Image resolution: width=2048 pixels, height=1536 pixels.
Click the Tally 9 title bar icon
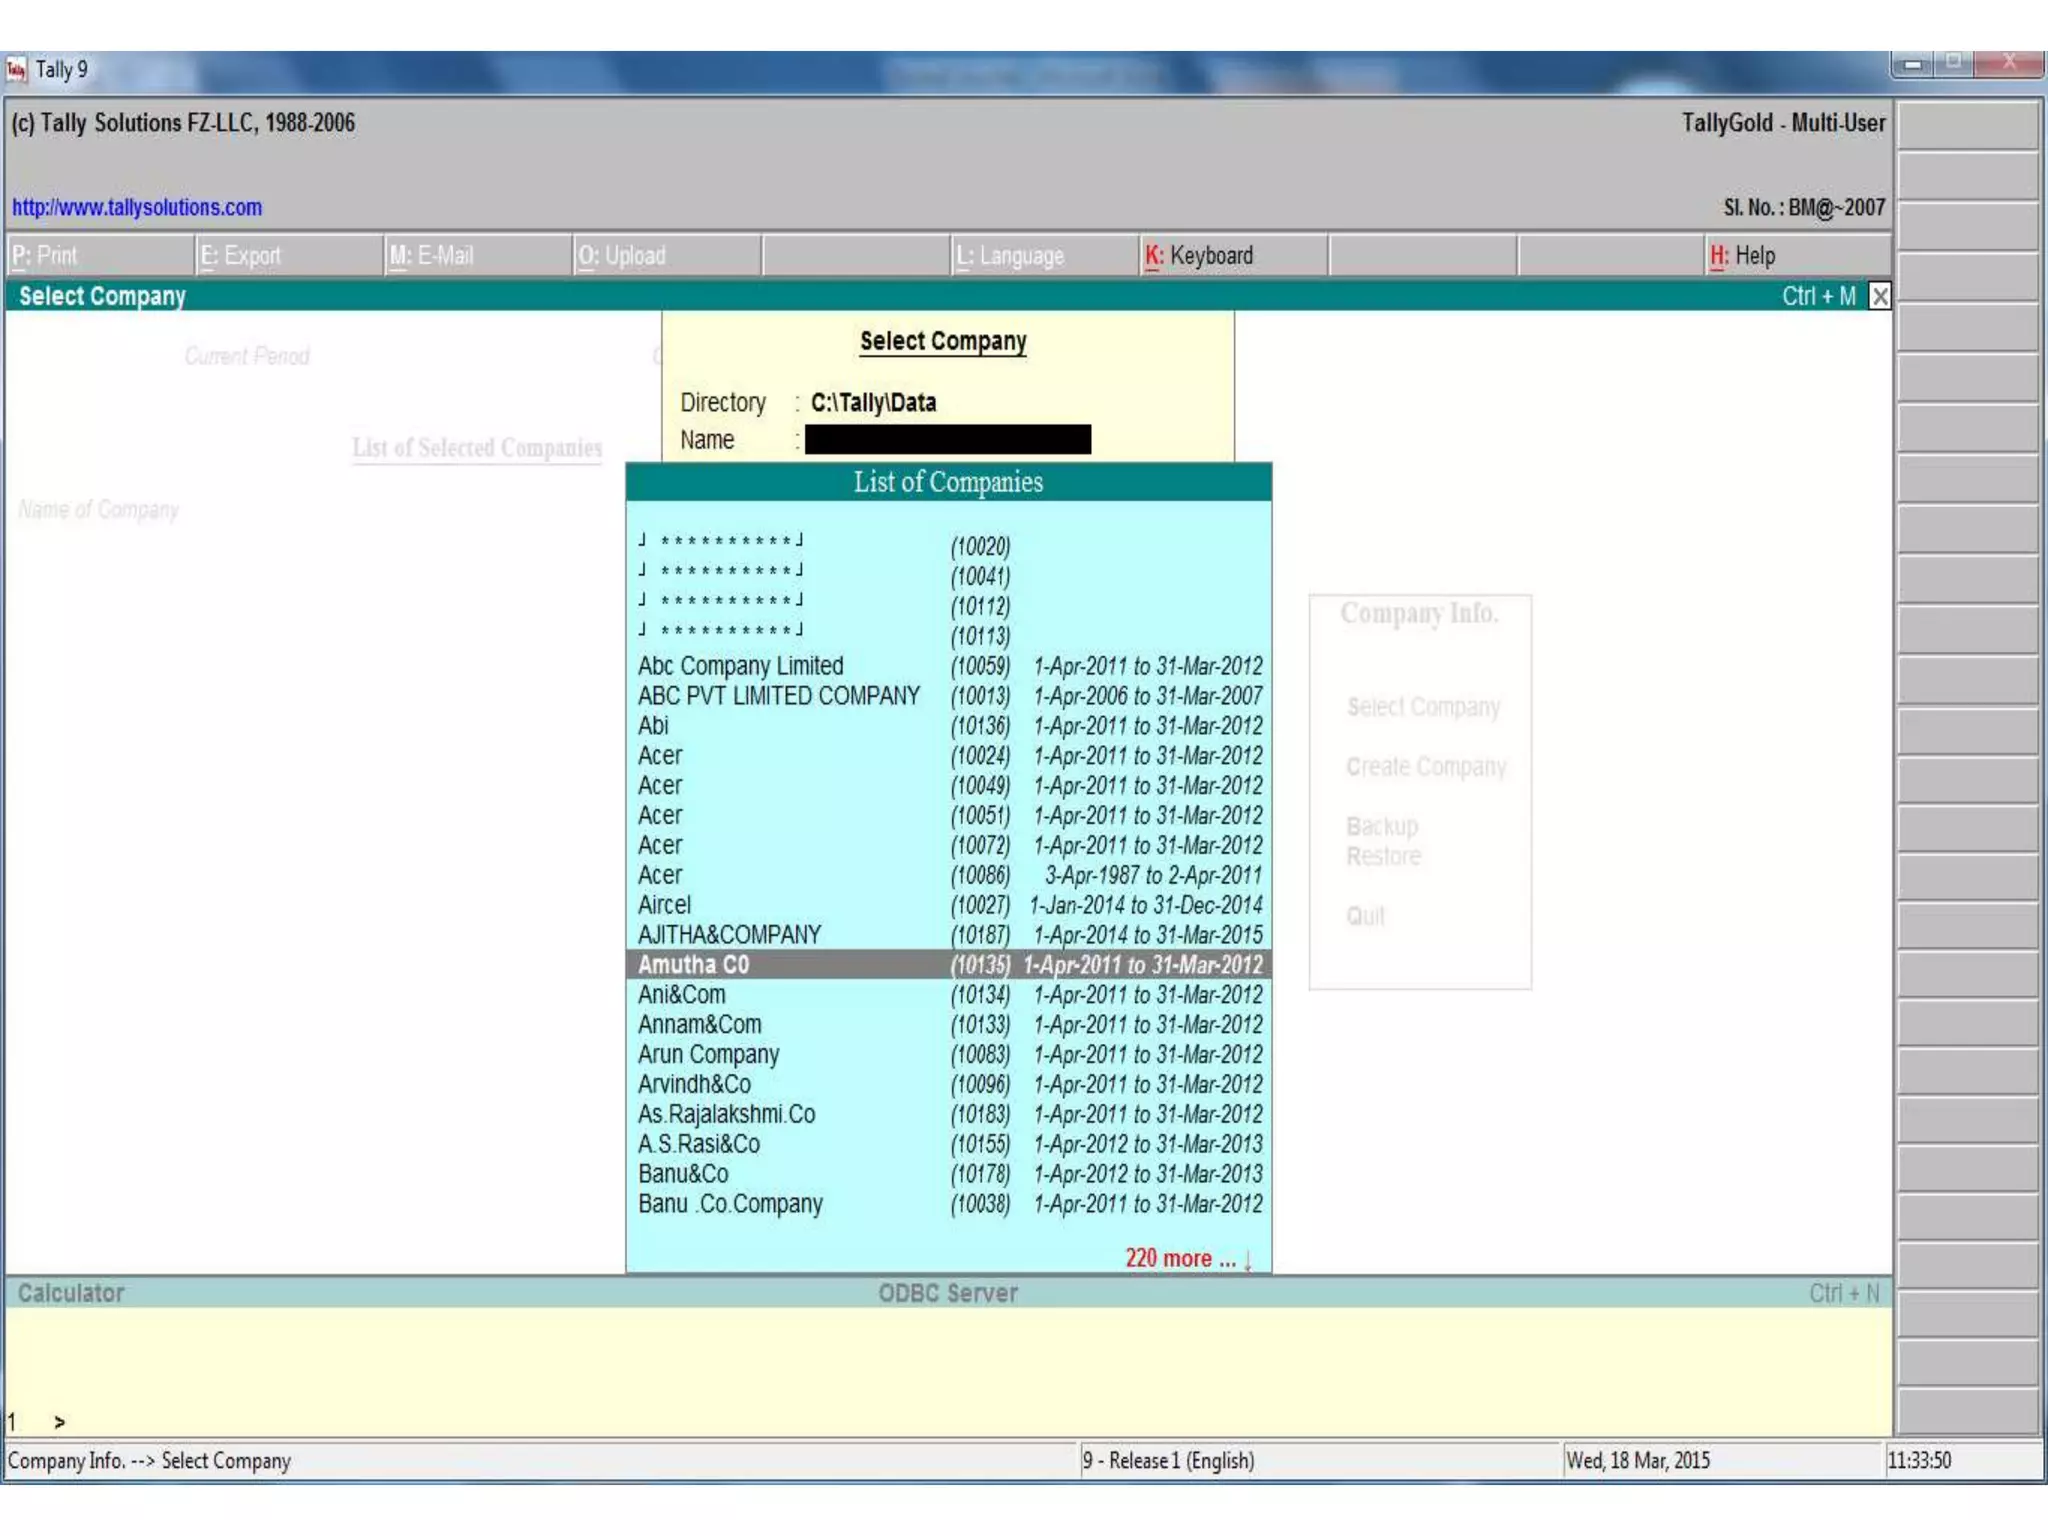click(x=16, y=70)
